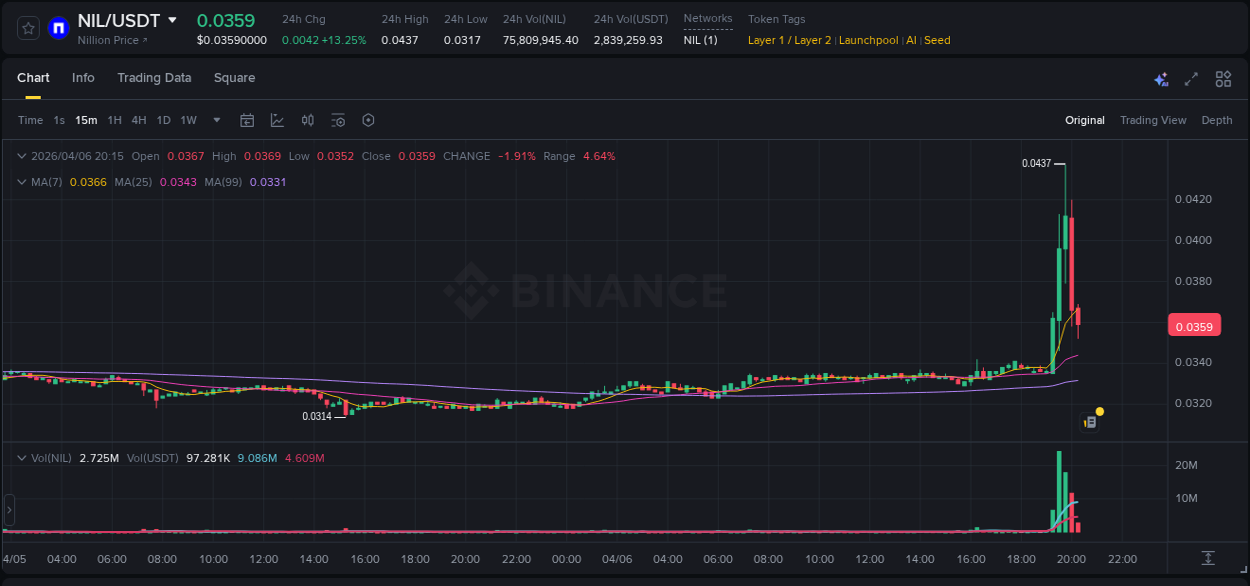
Task: Click the CHANGE -1.91% value
Action: [x=517, y=156]
